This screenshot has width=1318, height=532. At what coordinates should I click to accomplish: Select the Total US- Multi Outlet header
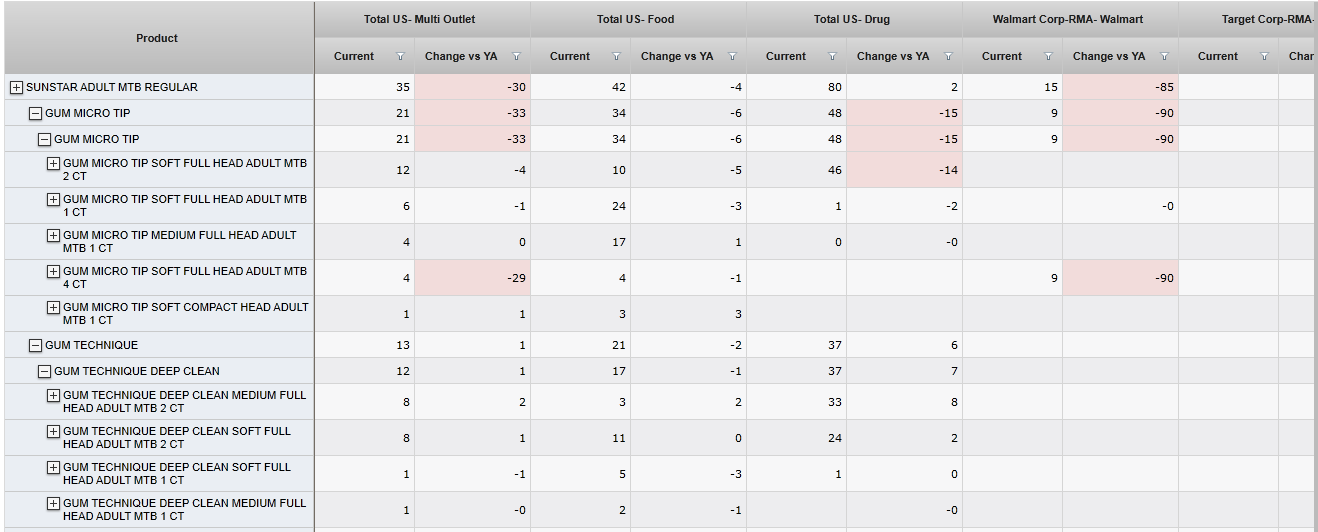click(420, 19)
